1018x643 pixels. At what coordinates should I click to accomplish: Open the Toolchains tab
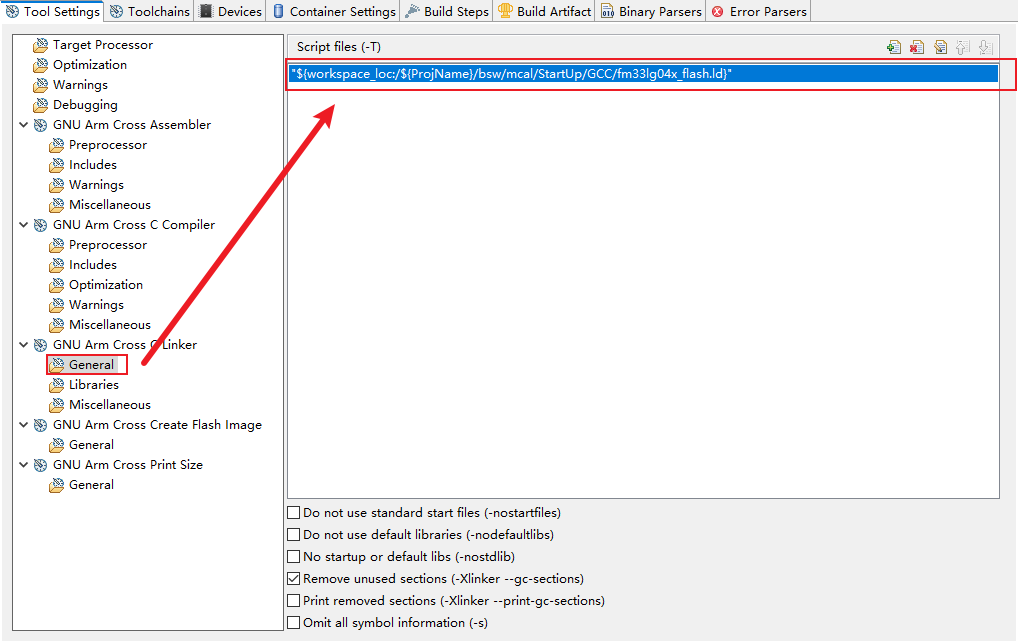[150, 12]
